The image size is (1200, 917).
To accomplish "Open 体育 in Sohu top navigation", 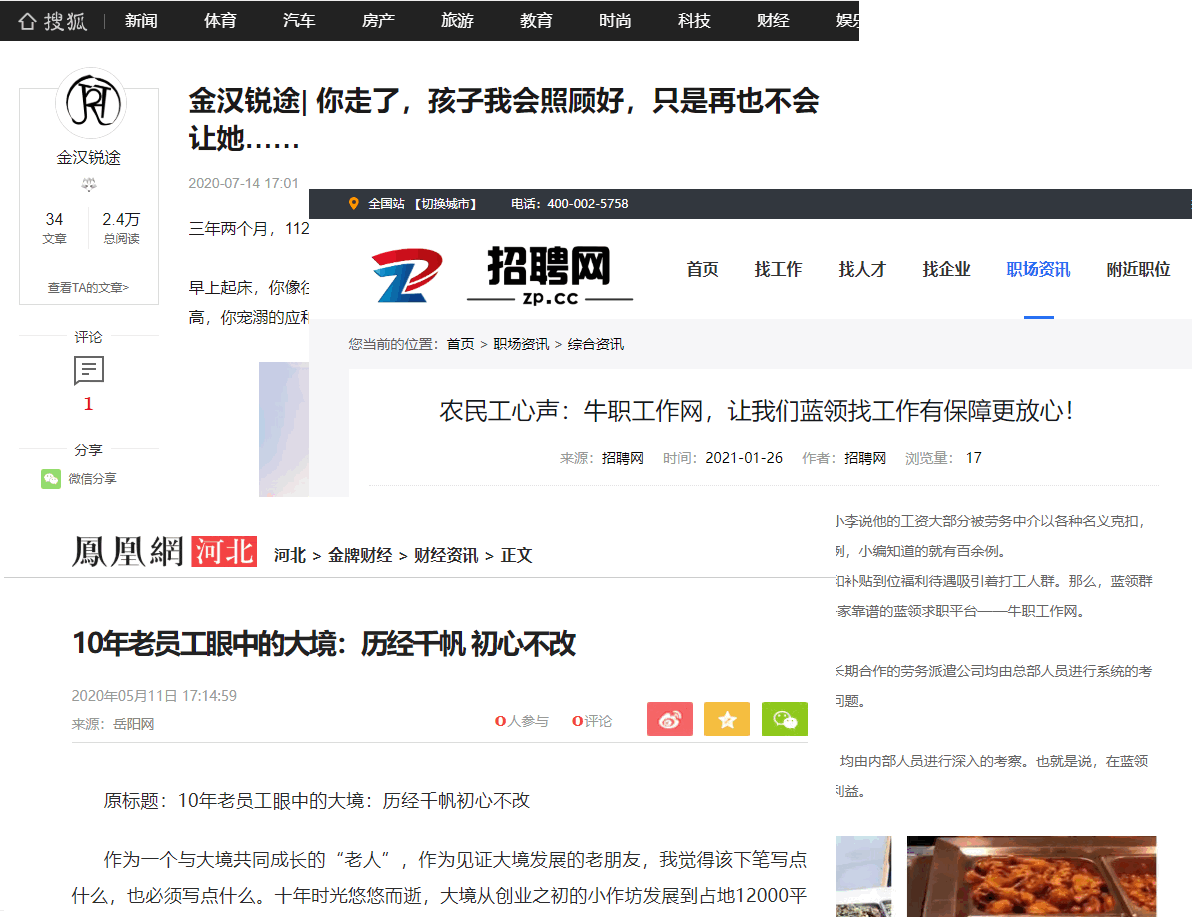I will pos(220,21).
